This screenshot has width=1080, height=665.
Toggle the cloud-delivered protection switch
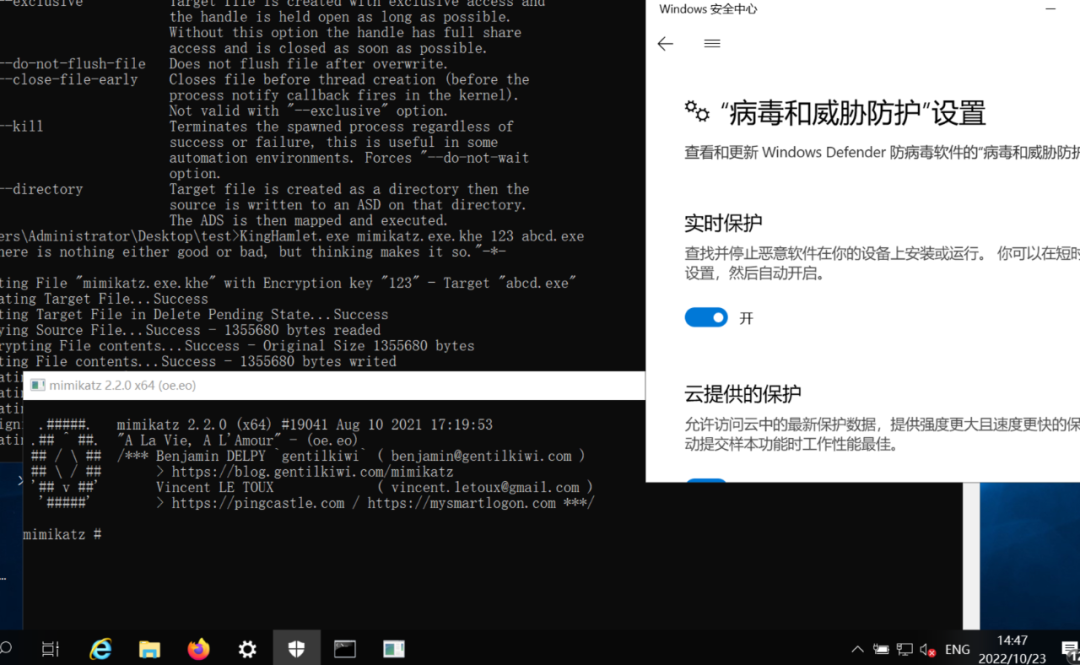click(705, 480)
